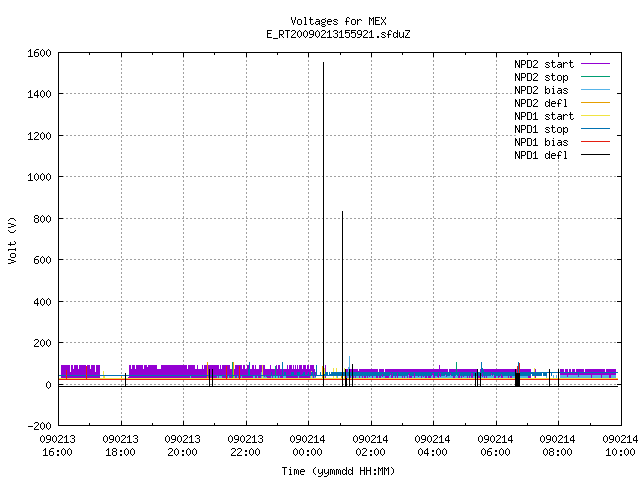The height and width of the screenshot is (480, 640).
Task: Click the 'NPD2 bias' legend label
Action: pos(541,90)
